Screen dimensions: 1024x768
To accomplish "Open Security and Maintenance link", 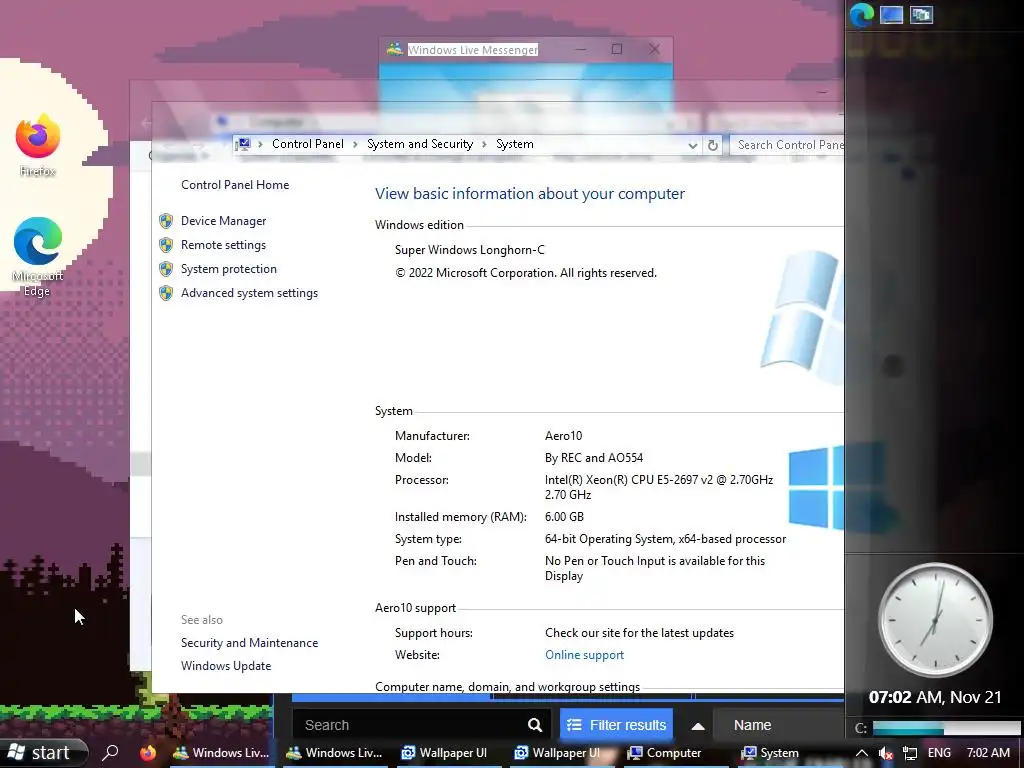I will point(249,643).
